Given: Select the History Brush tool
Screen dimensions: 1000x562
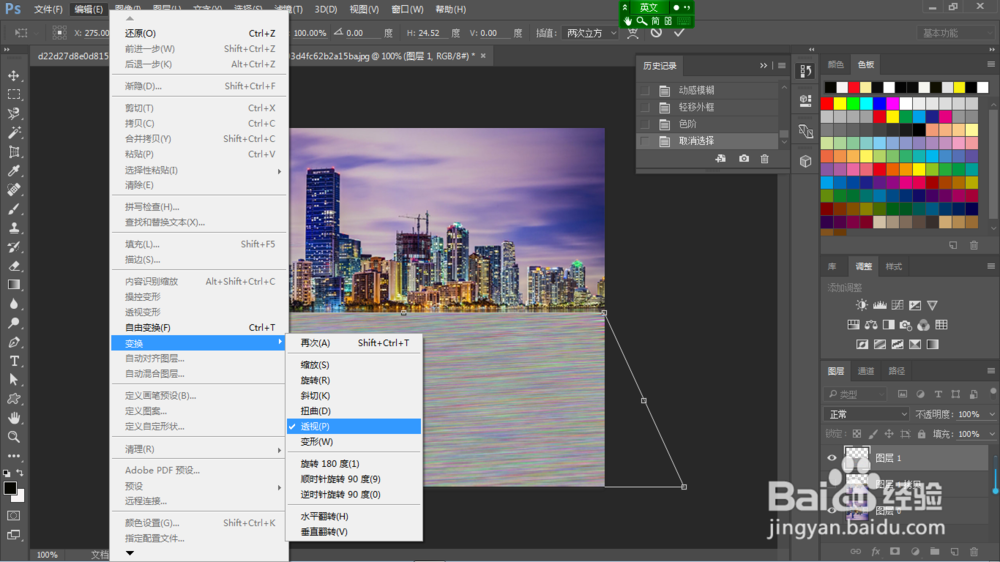Looking at the screenshot, I should click(x=13, y=247).
